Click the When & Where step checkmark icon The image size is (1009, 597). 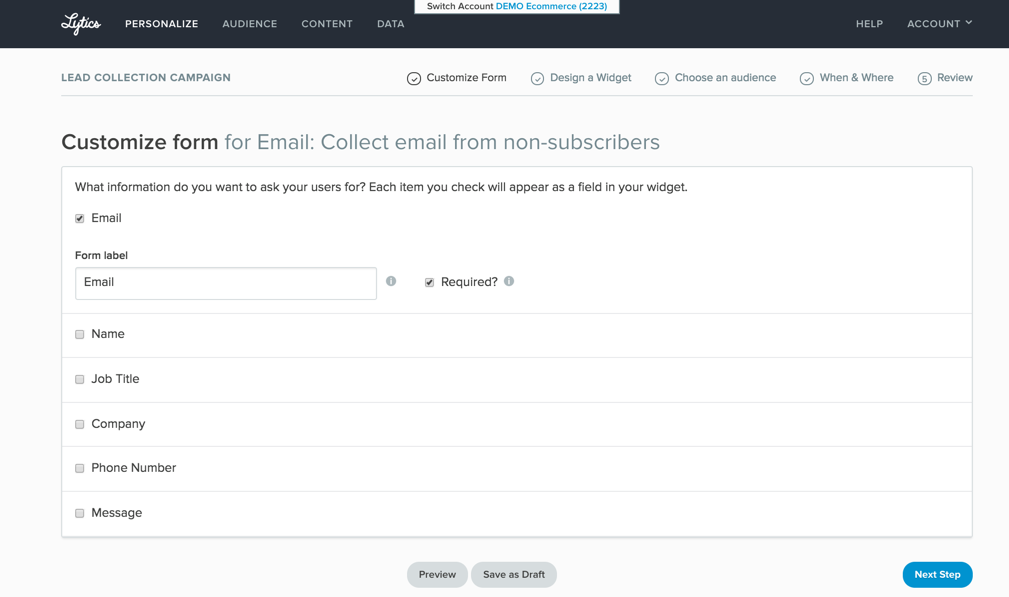click(806, 78)
